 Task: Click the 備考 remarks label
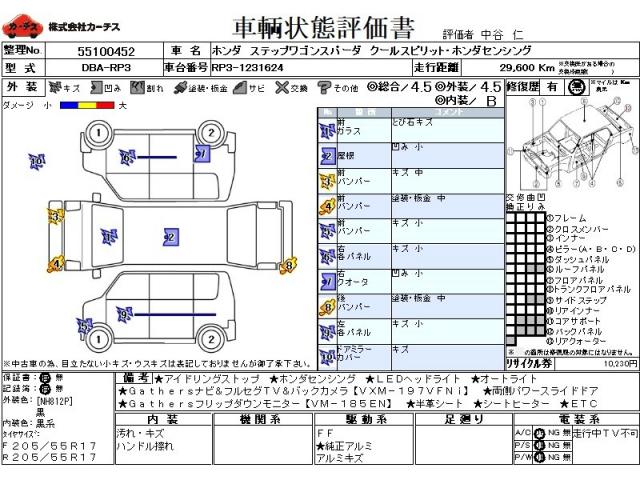tap(135, 378)
